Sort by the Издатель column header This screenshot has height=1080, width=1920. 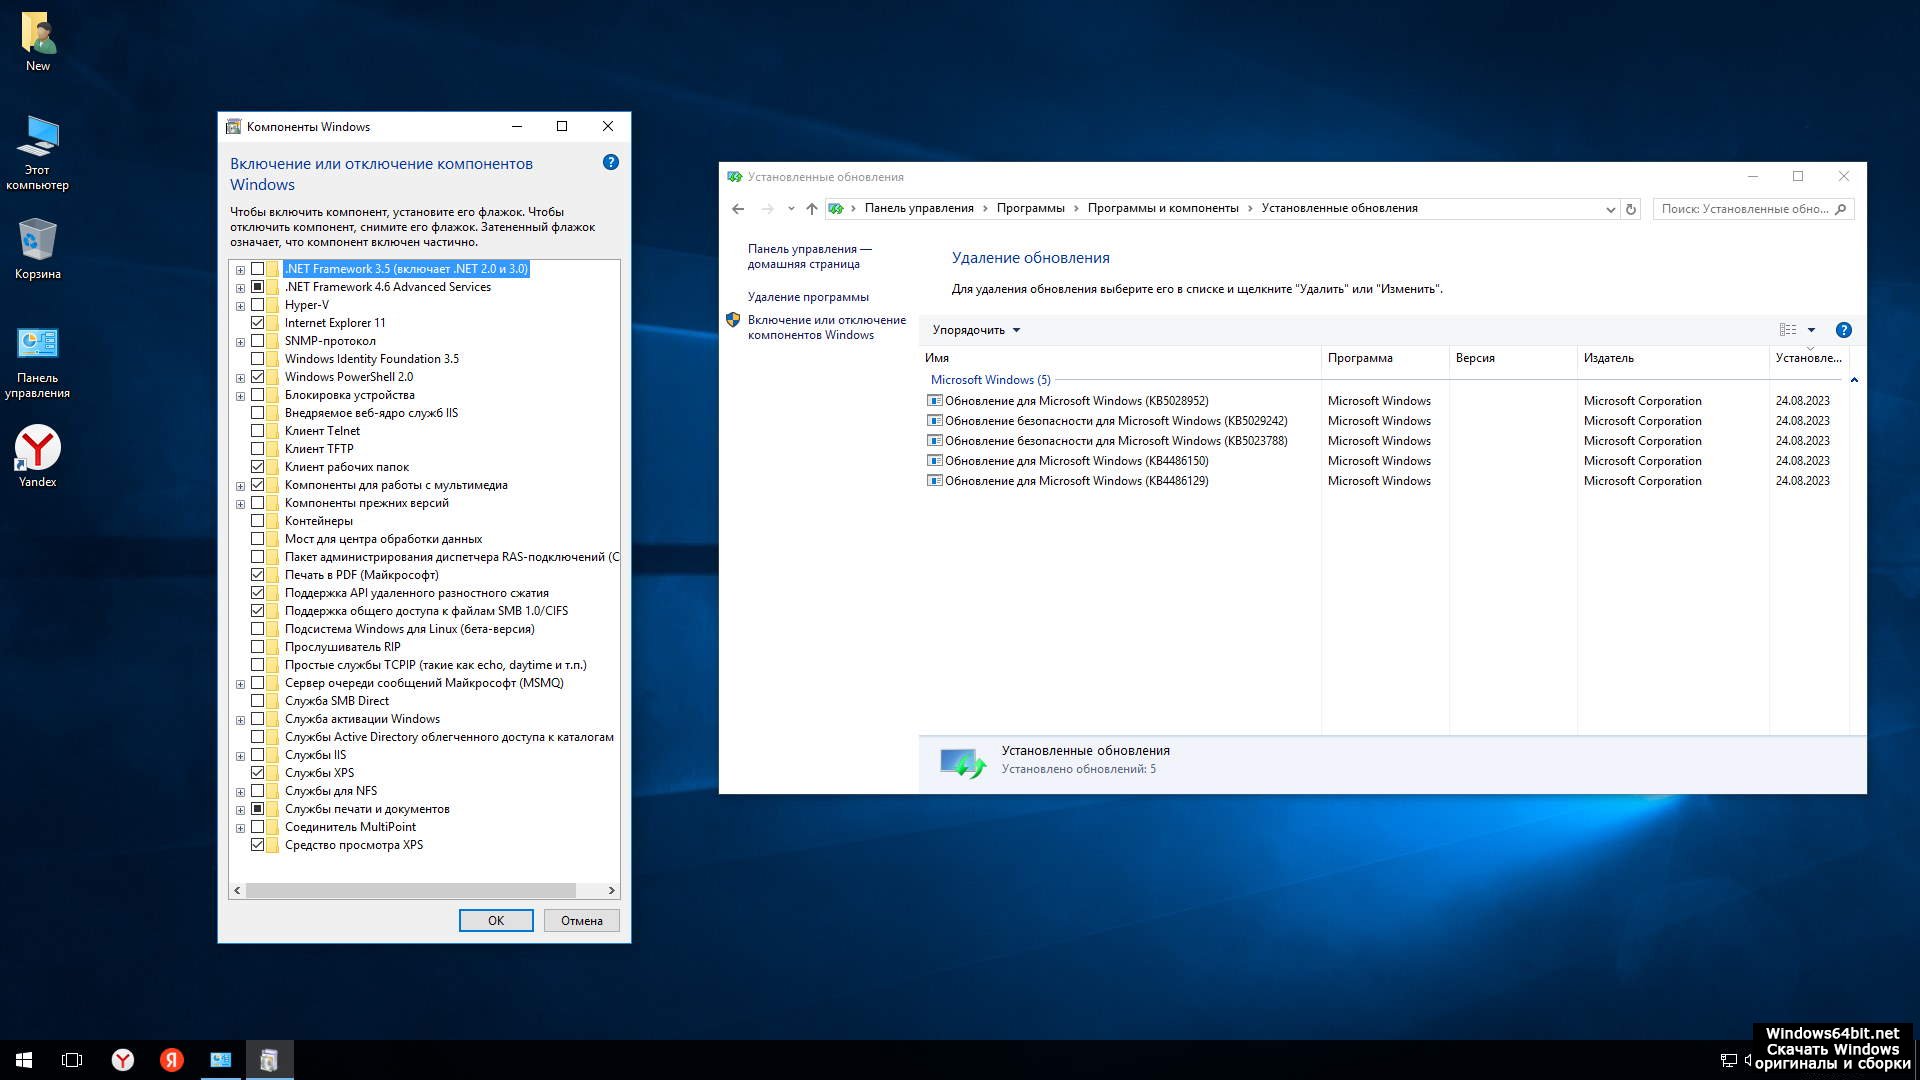pos(1608,358)
